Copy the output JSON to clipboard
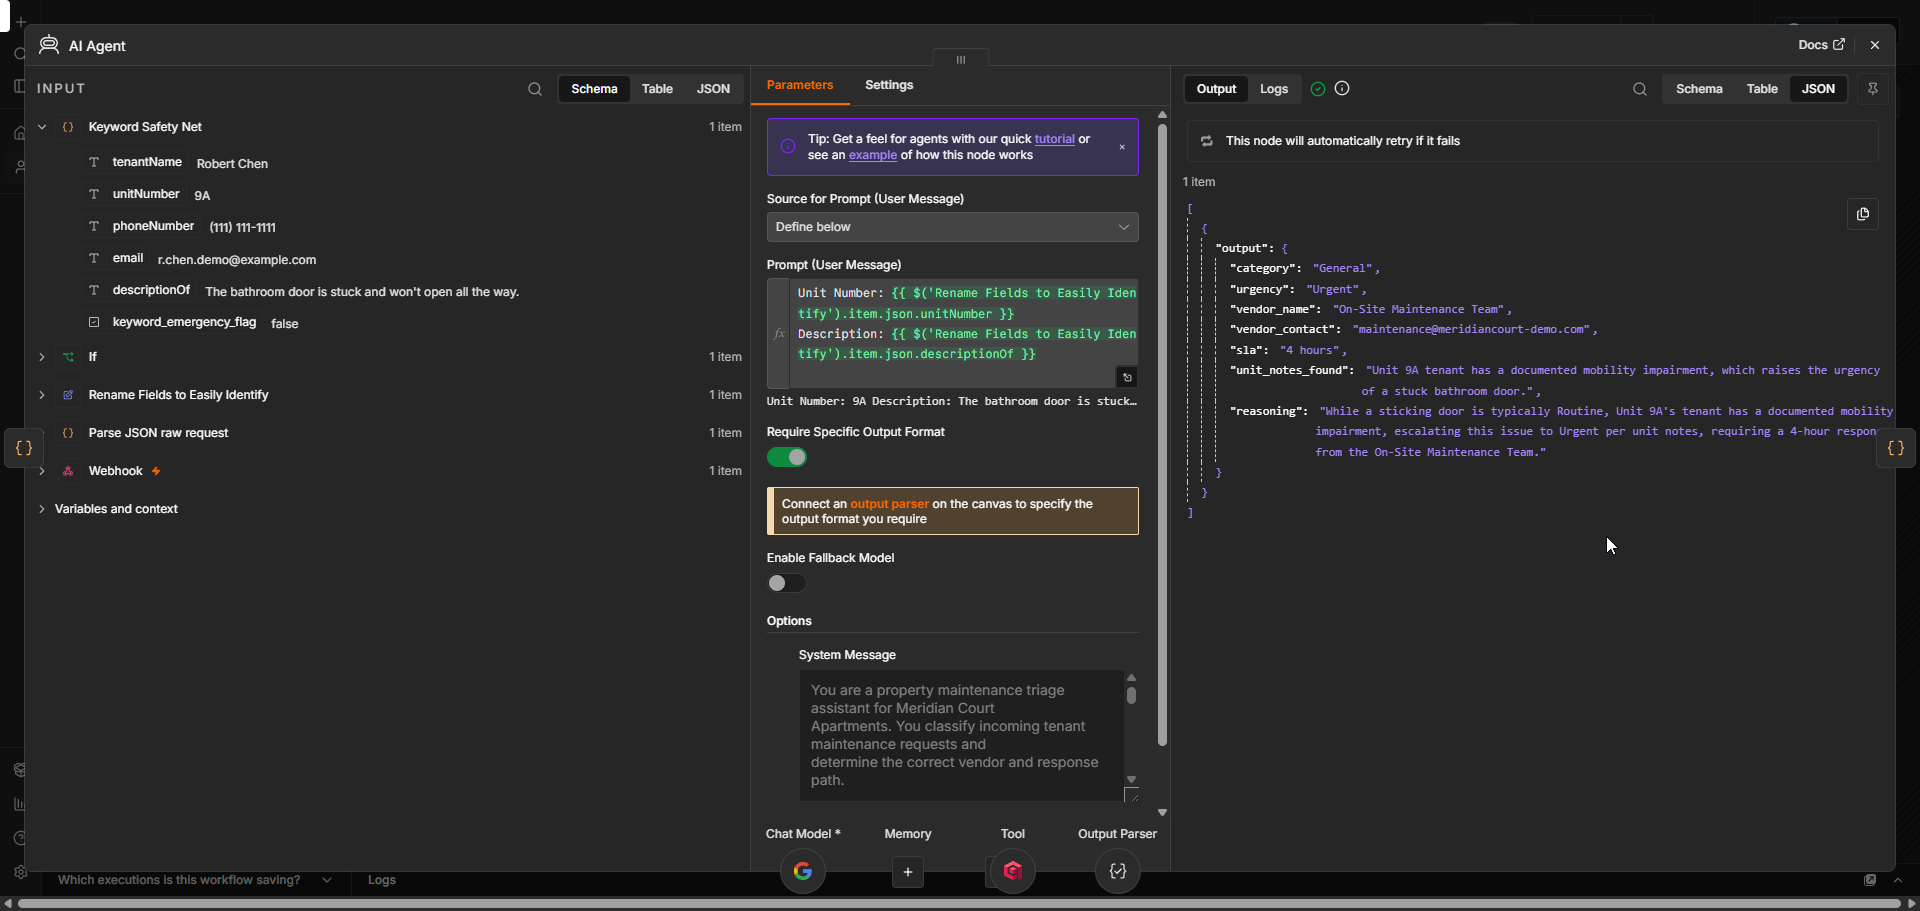 [1862, 214]
